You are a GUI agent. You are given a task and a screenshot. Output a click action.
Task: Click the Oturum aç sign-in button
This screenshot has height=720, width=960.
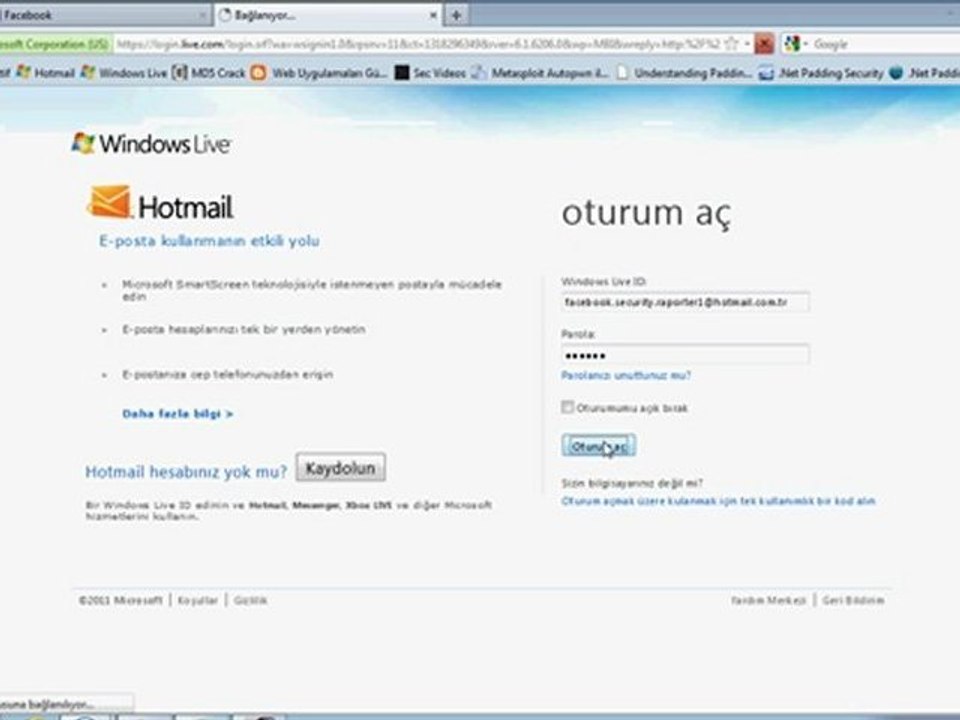598,446
